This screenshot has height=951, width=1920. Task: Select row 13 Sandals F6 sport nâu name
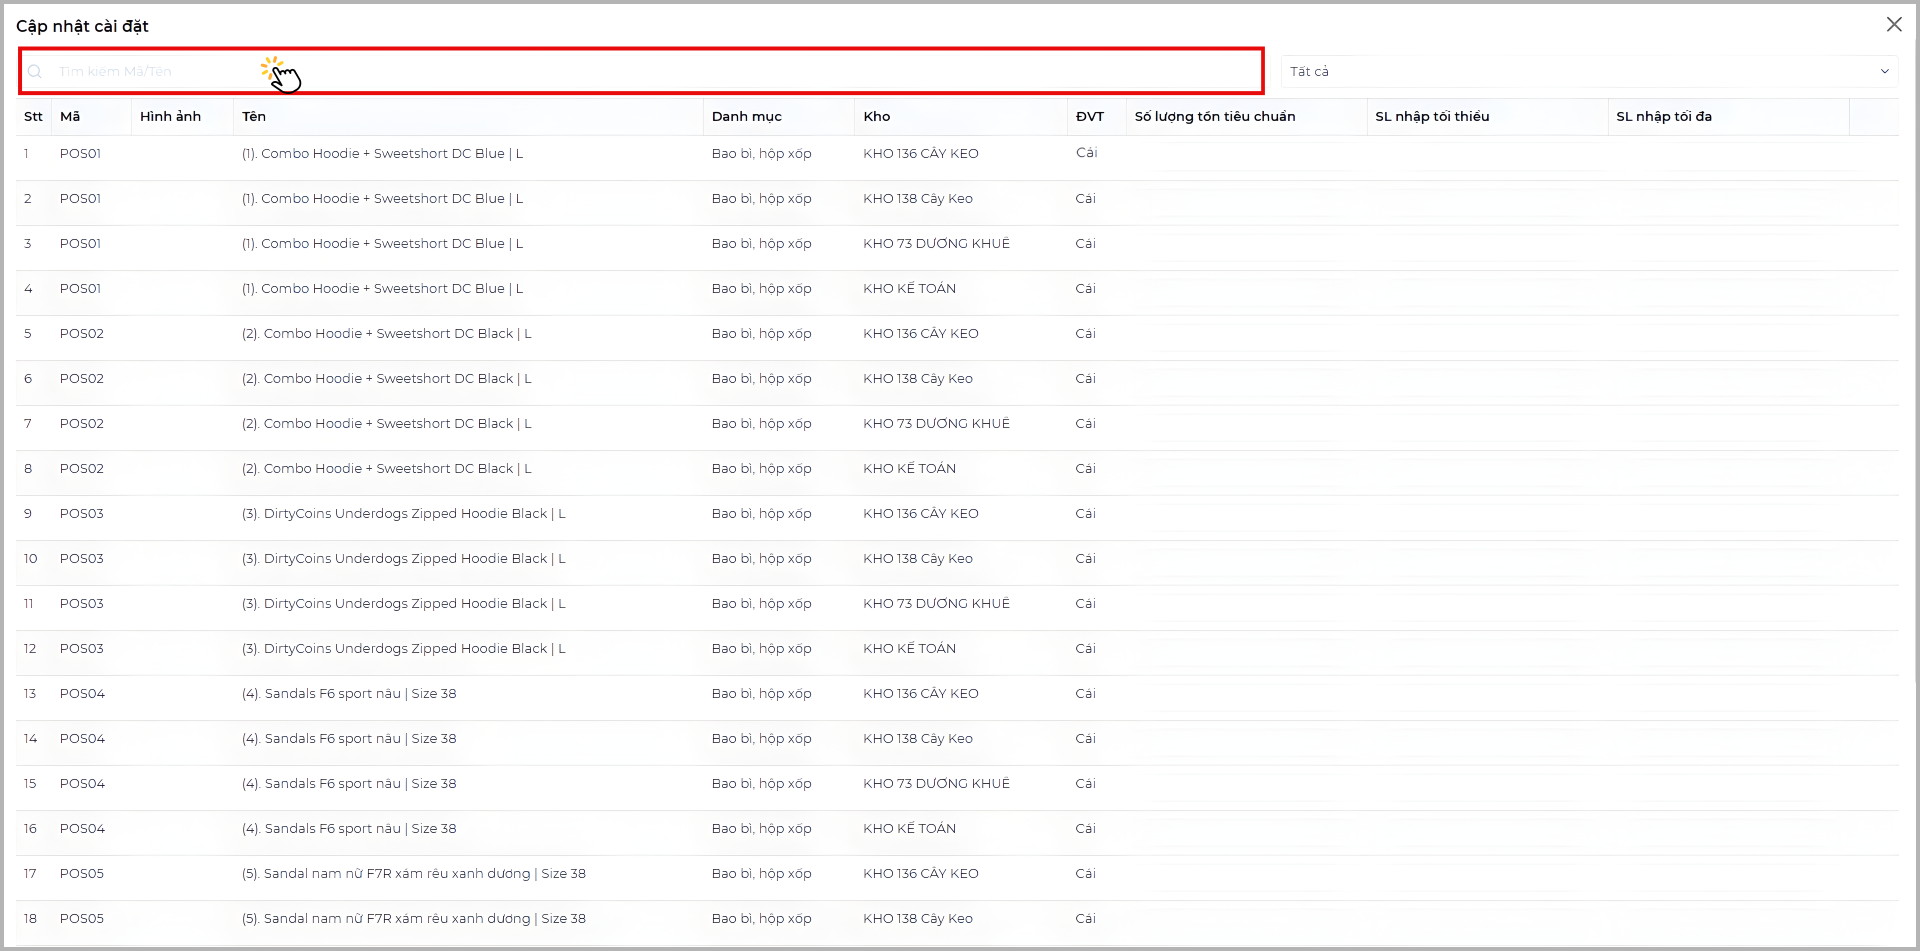point(349,694)
